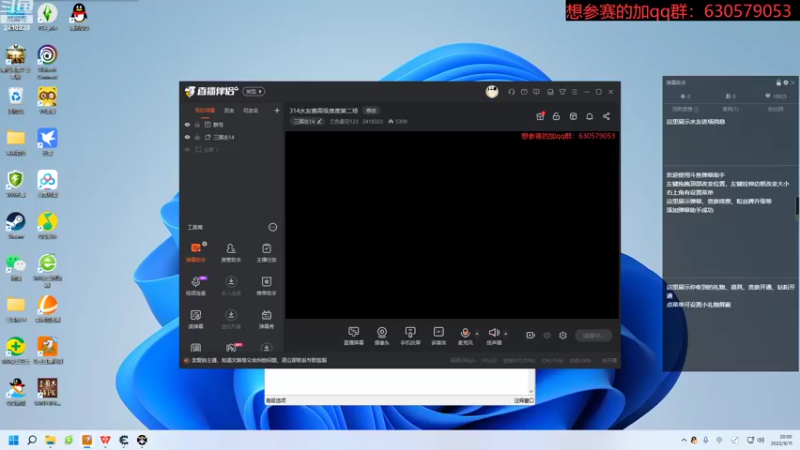Add a 摄像头 camera source
This screenshot has height=450, width=800.
[382, 336]
